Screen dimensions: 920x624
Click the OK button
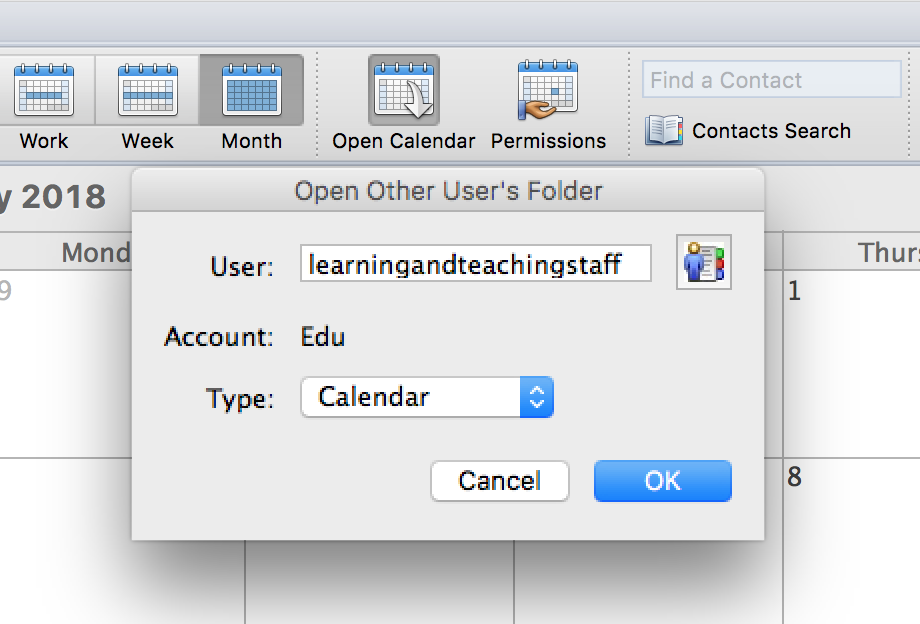tap(662, 481)
